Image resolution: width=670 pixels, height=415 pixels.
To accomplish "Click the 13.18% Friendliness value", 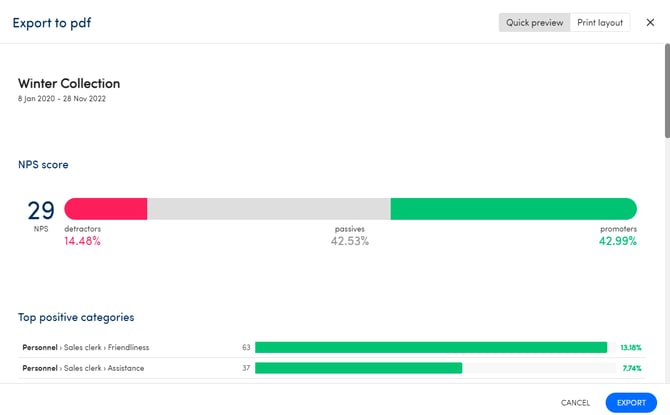I will pyautogui.click(x=630, y=348).
